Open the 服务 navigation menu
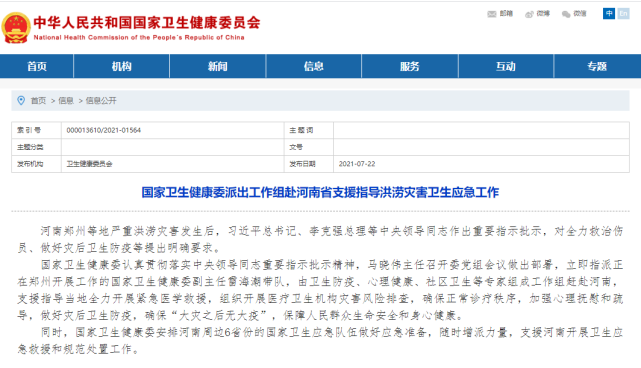 point(410,66)
